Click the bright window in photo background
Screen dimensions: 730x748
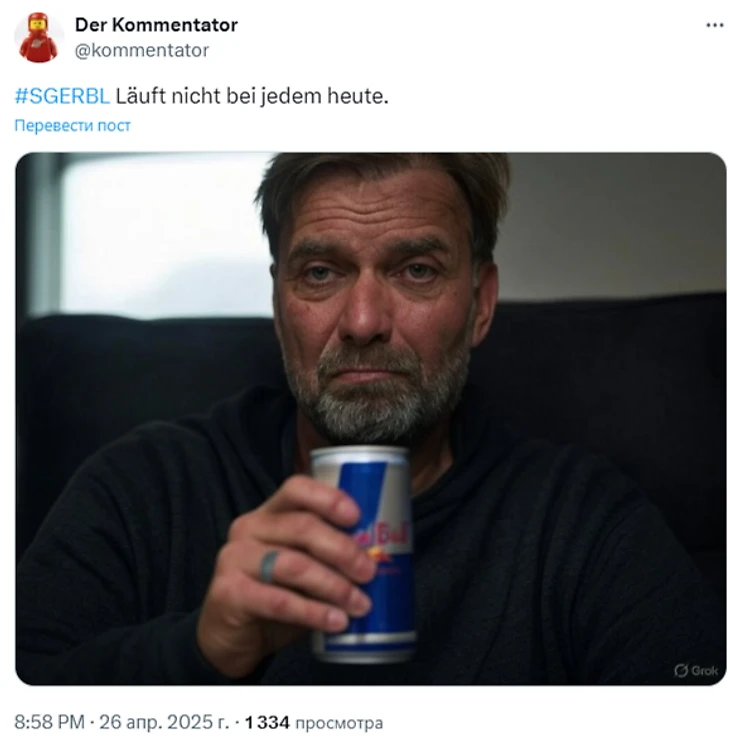(160, 235)
